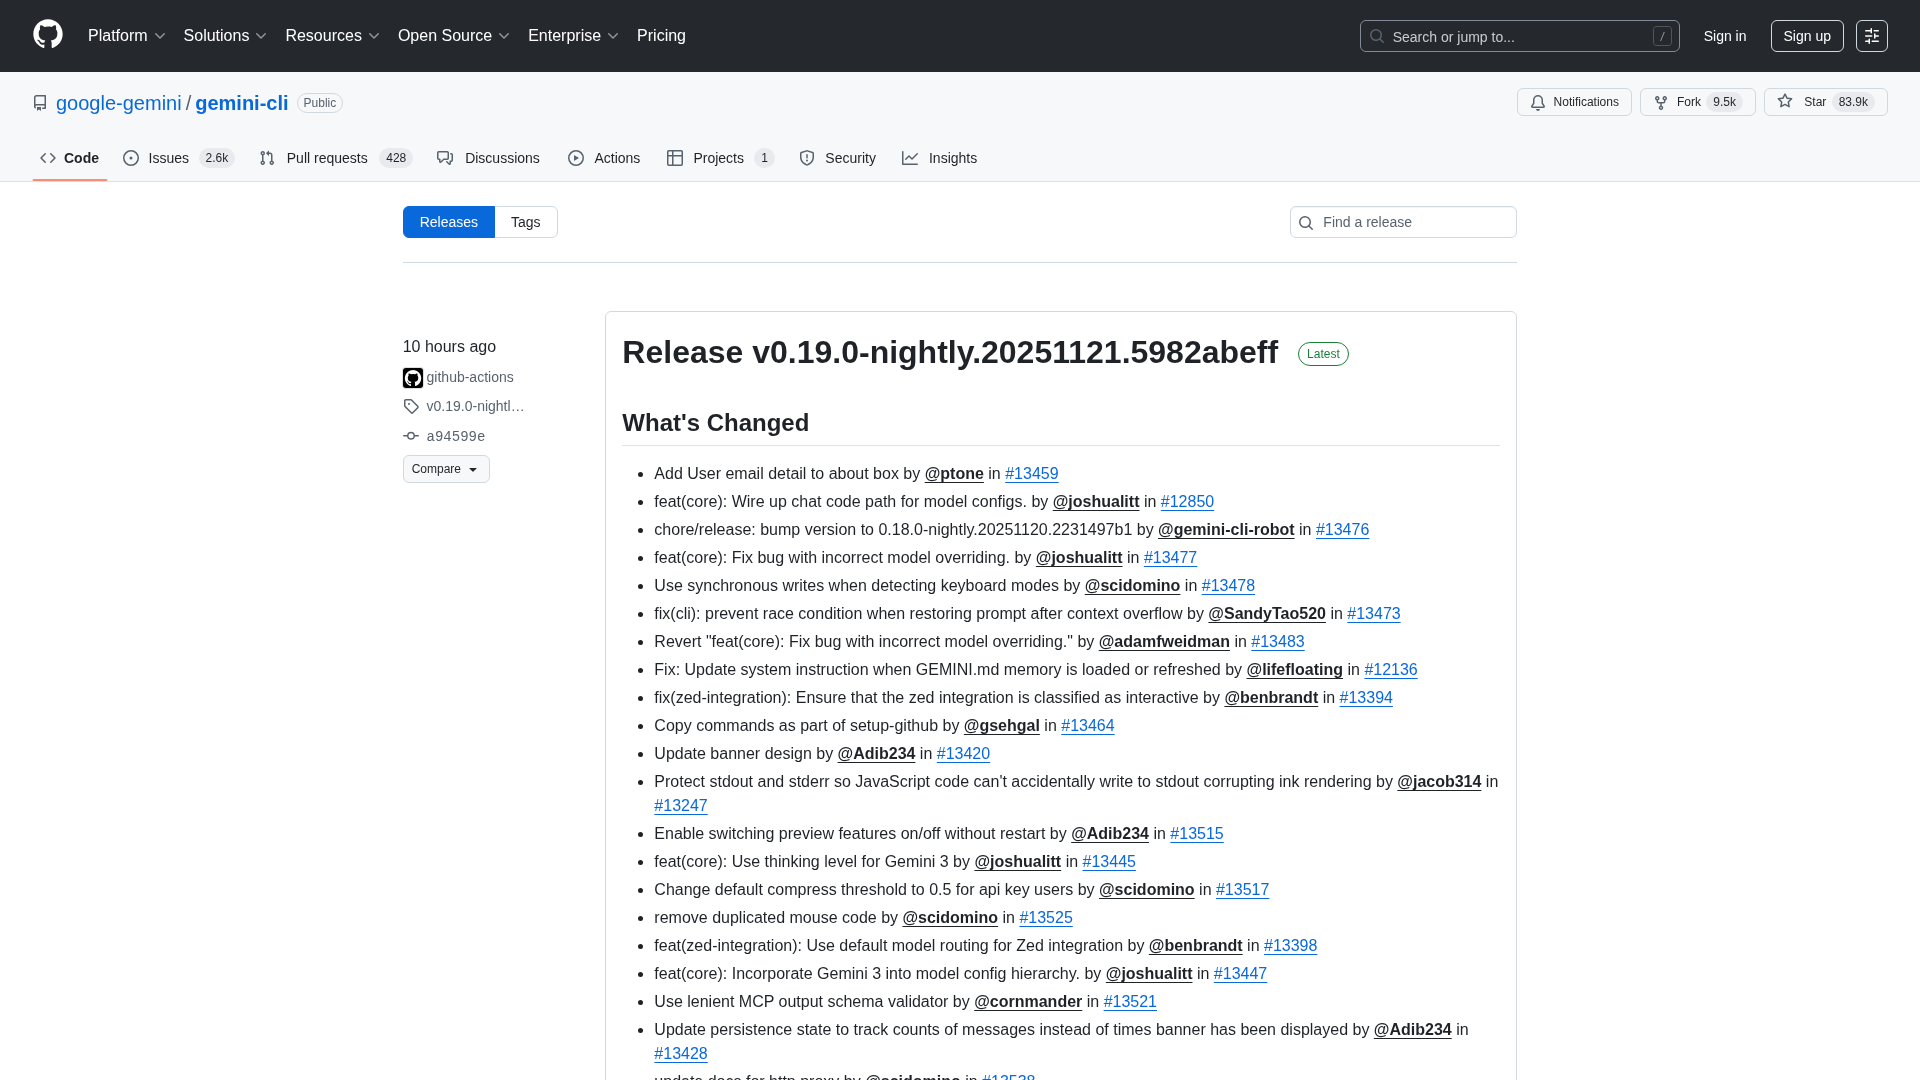Viewport: 1920px width, 1080px height.
Task: Open pull request #13459 link
Action: [x=1031, y=474]
